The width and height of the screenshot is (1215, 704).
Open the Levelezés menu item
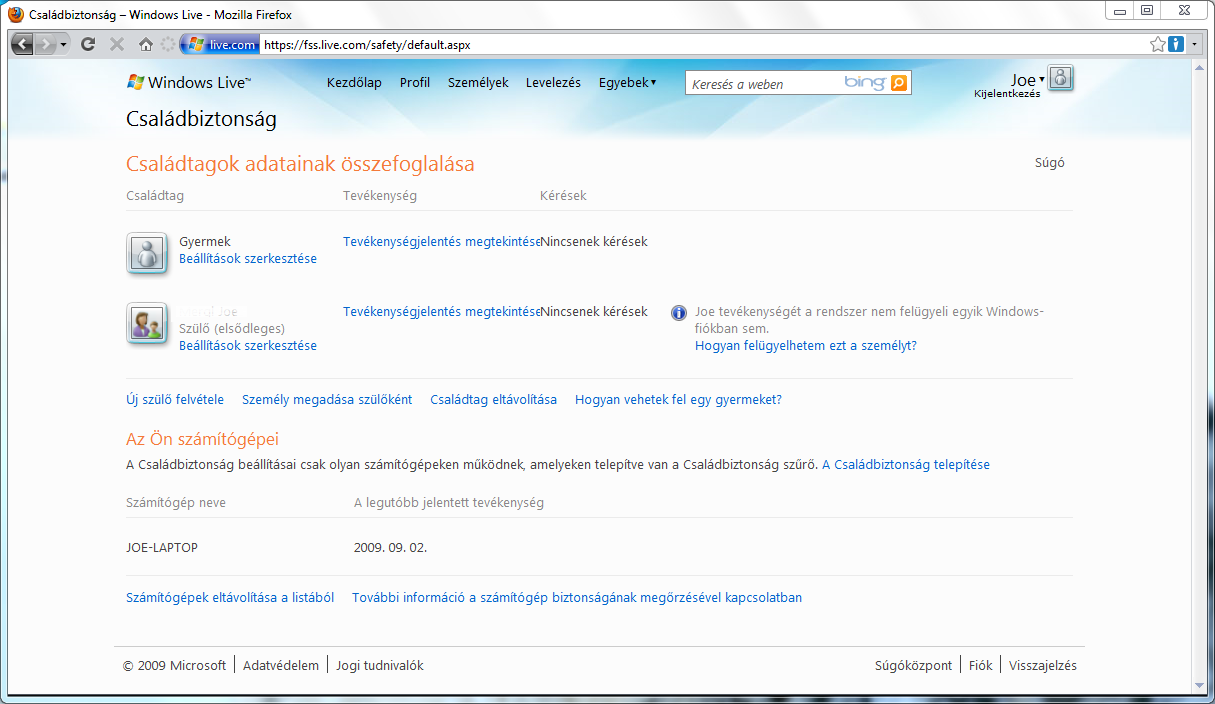coord(553,83)
